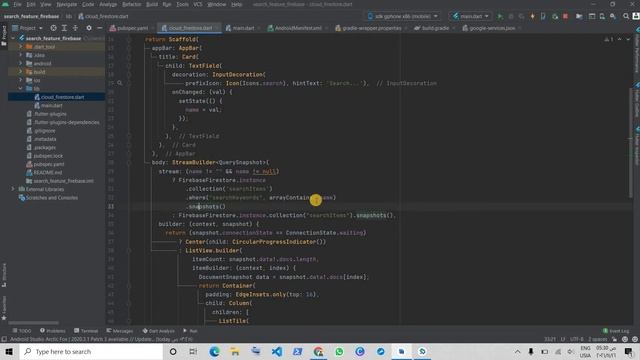Open the VCS menu

coord(198,4)
